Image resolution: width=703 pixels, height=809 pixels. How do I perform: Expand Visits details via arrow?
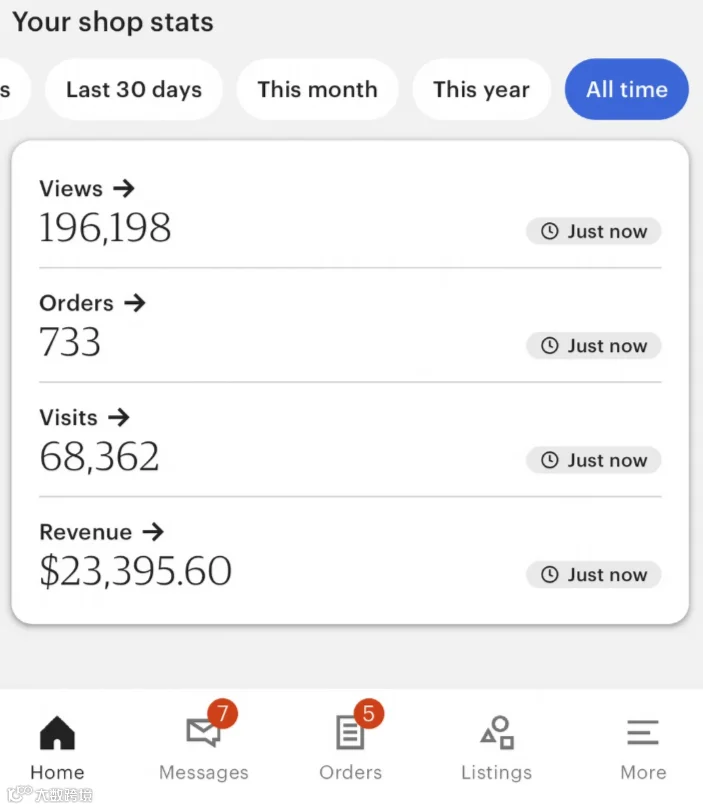tap(119, 417)
